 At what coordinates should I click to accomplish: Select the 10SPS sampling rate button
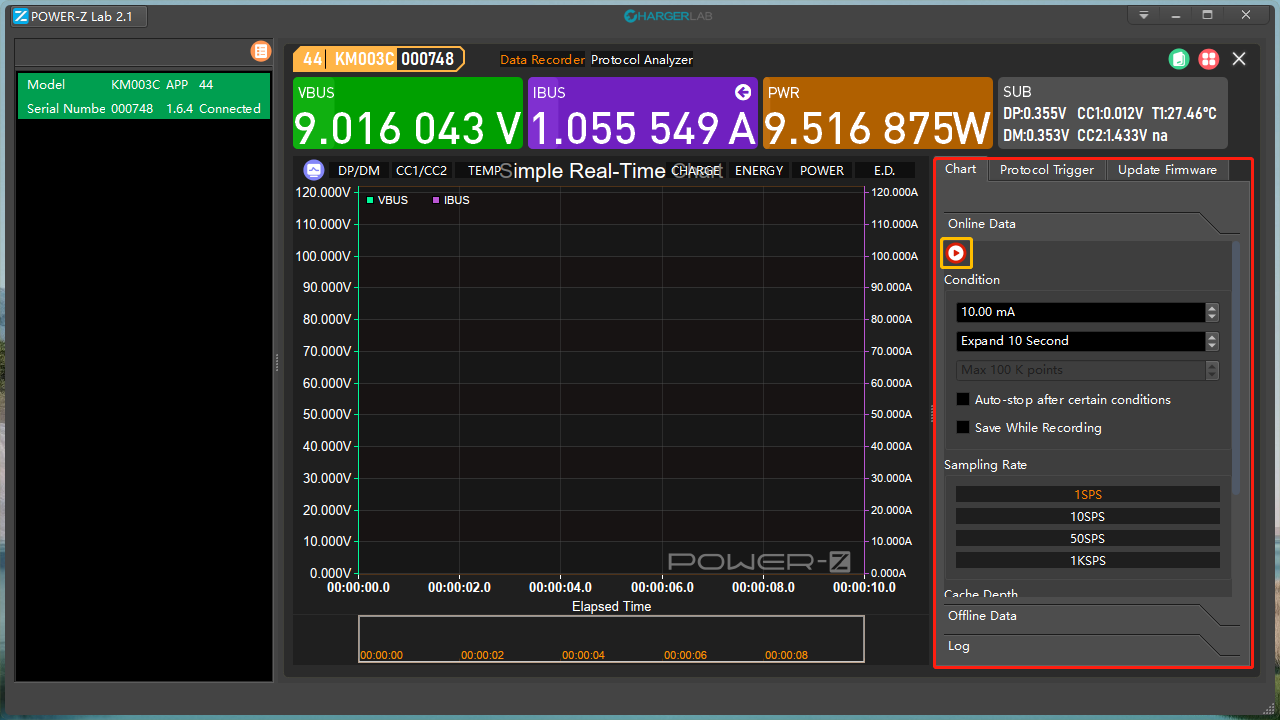pyautogui.click(x=1087, y=516)
